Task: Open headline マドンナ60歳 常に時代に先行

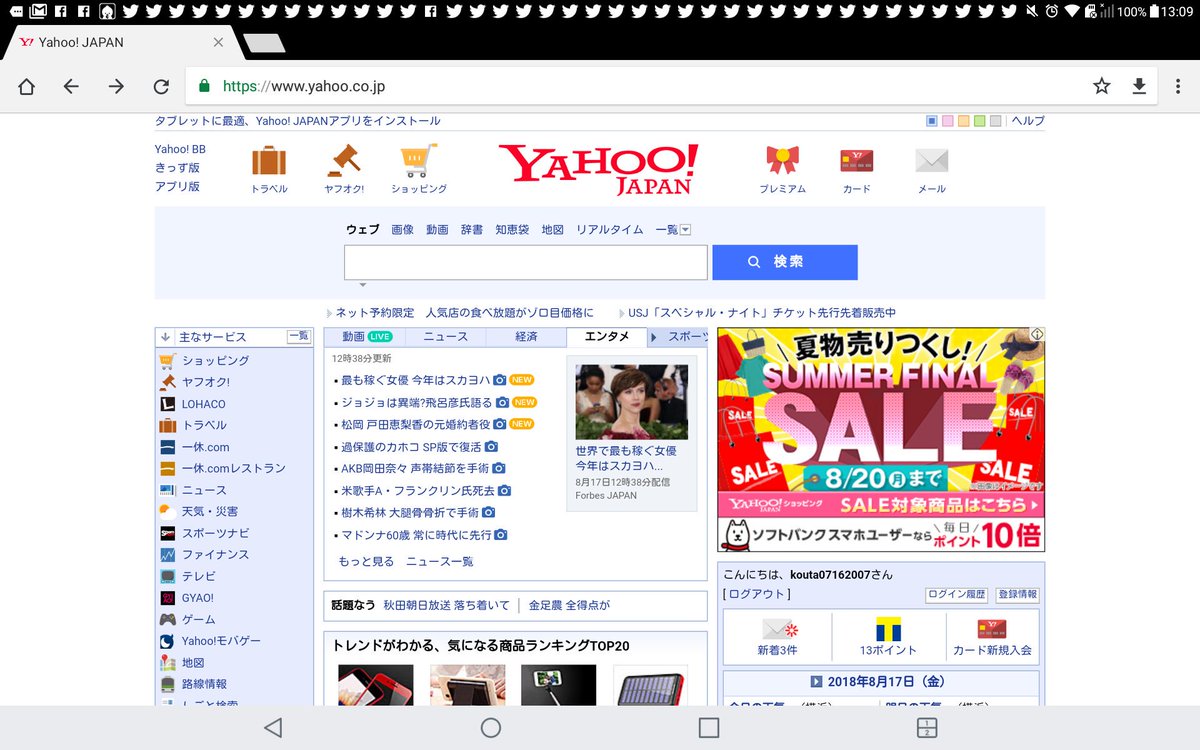Action: (416, 535)
